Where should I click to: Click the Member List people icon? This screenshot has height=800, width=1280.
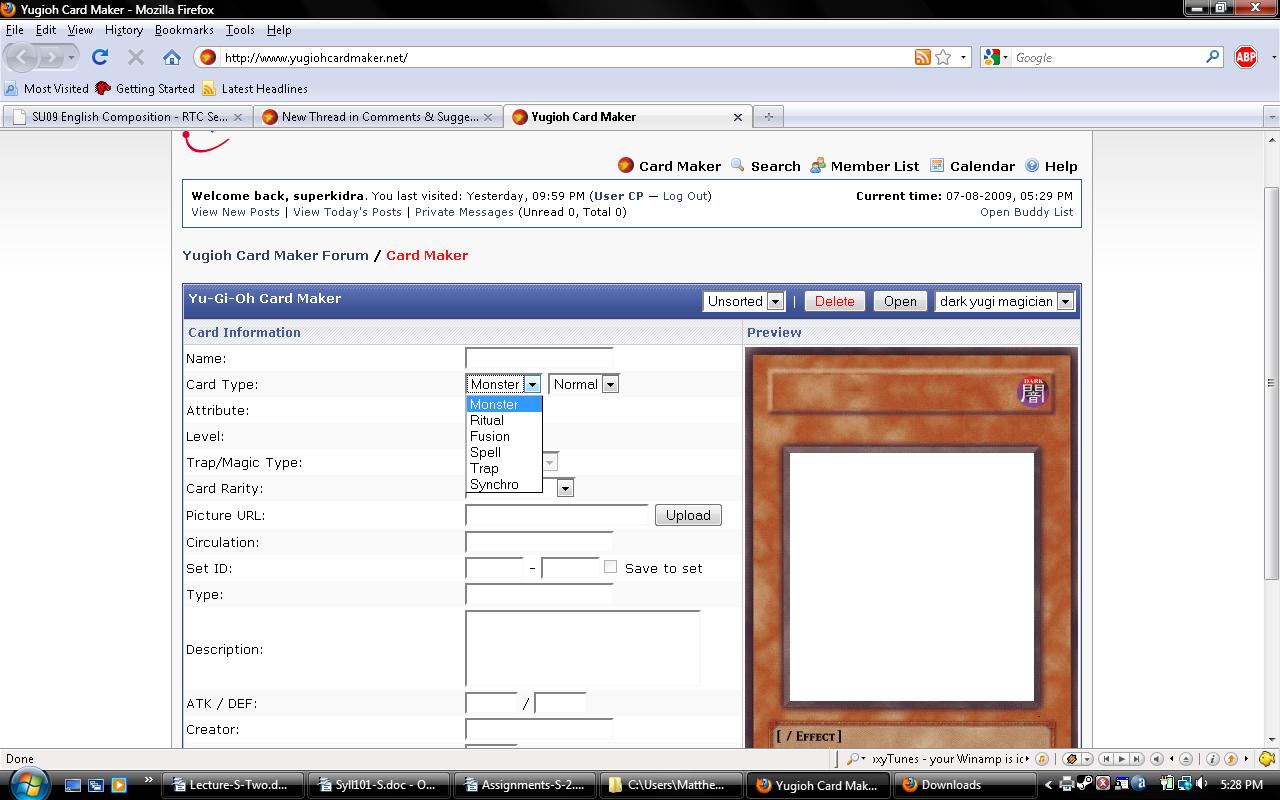click(817, 165)
